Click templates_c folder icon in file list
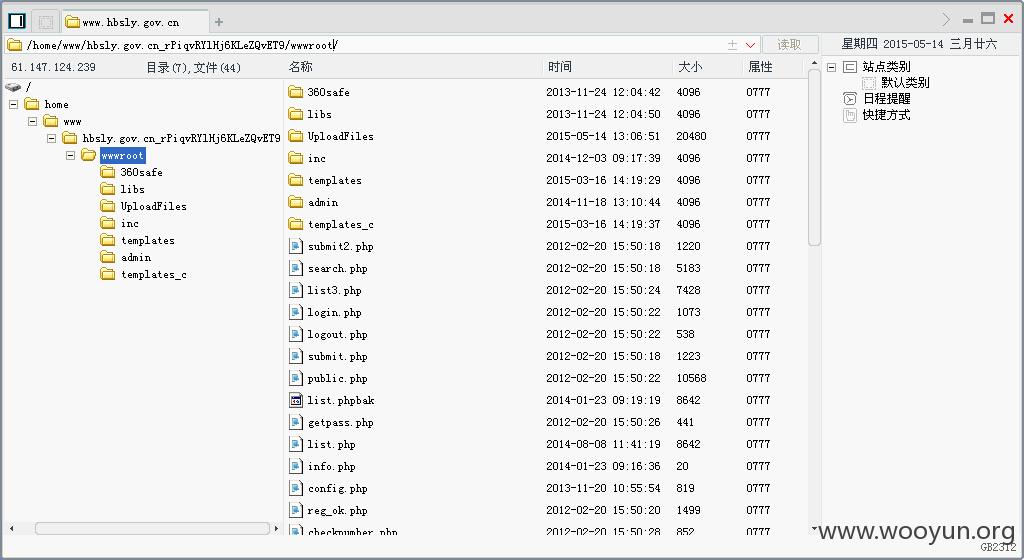This screenshot has width=1024, height=560. pos(296,224)
